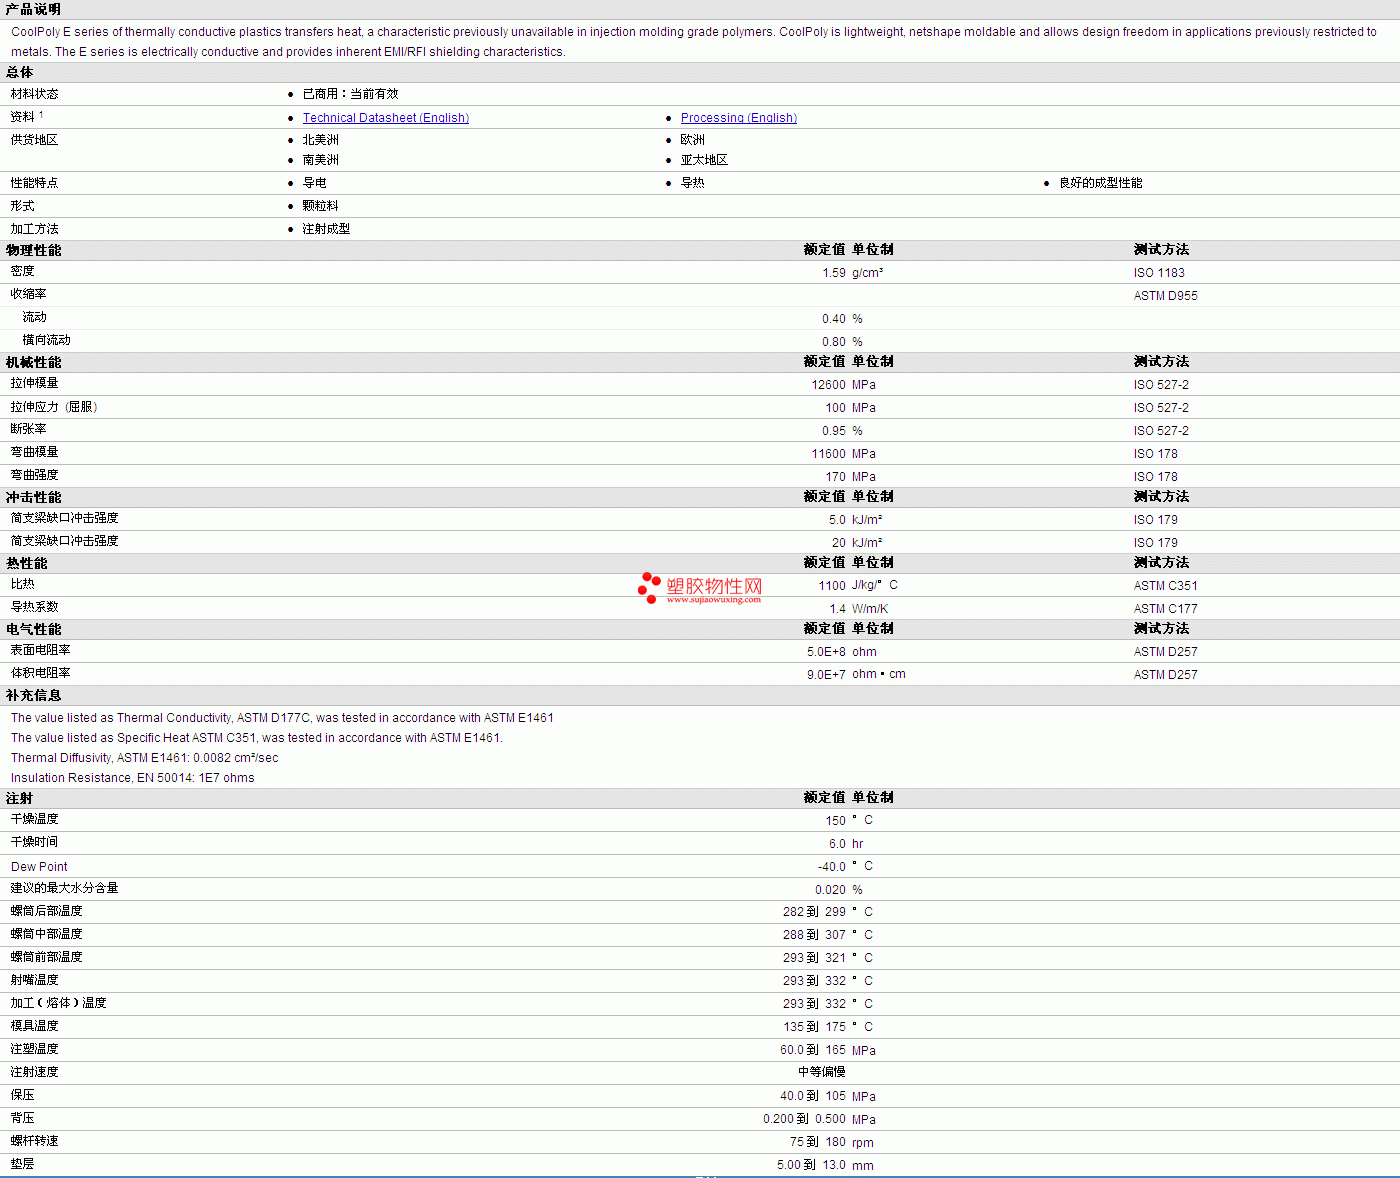Select the 'Dew Point' row label
Viewport: 1400px width, 1178px height.
tap(39, 867)
